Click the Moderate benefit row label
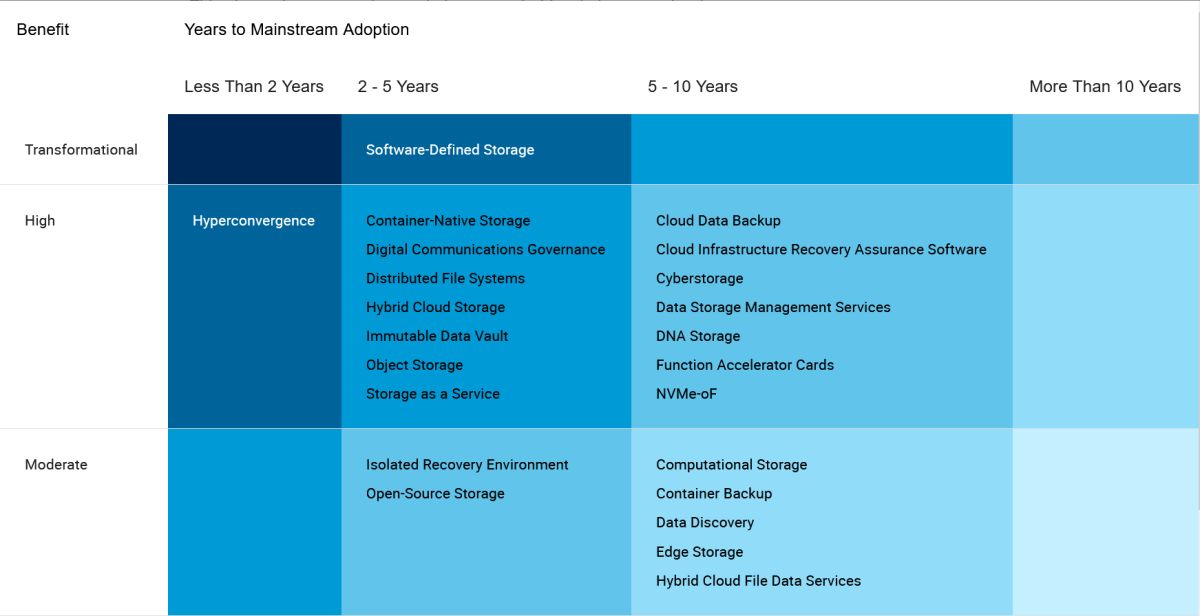 tap(56, 465)
